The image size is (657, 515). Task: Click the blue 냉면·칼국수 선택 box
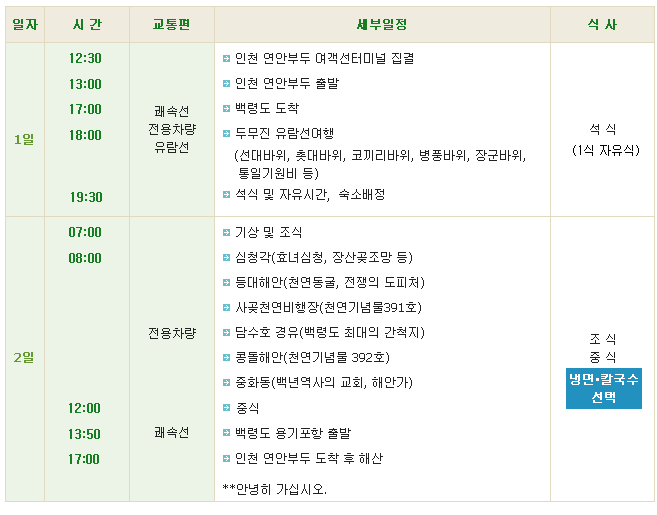coord(603,388)
